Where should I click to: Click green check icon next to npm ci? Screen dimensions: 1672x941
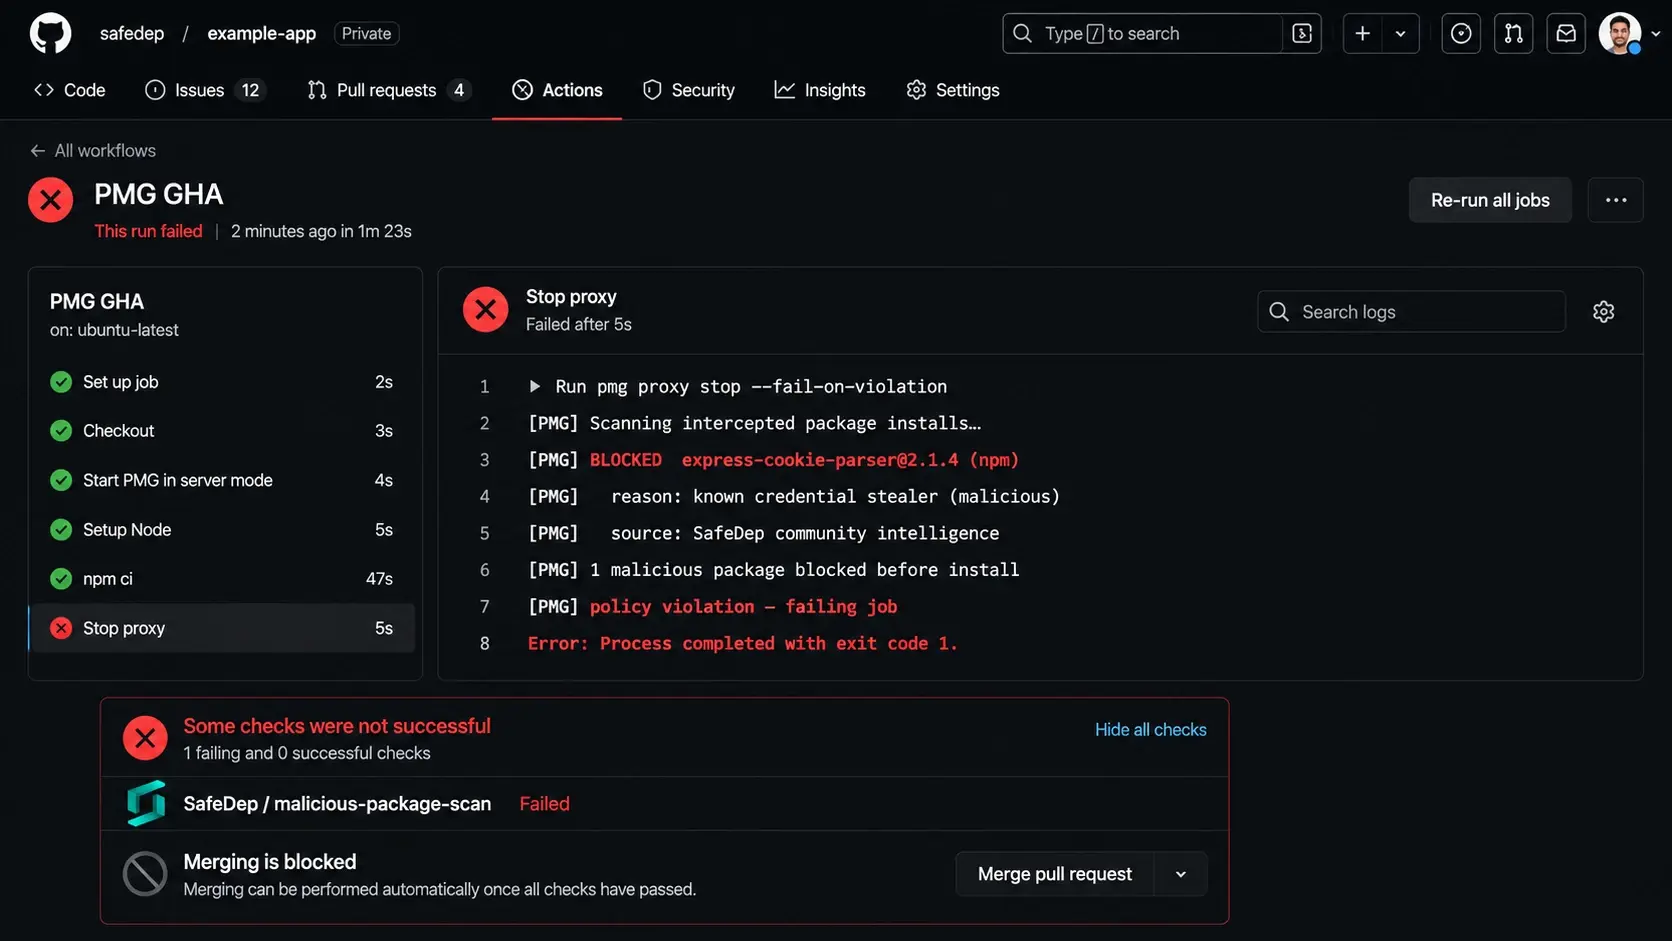click(x=61, y=578)
